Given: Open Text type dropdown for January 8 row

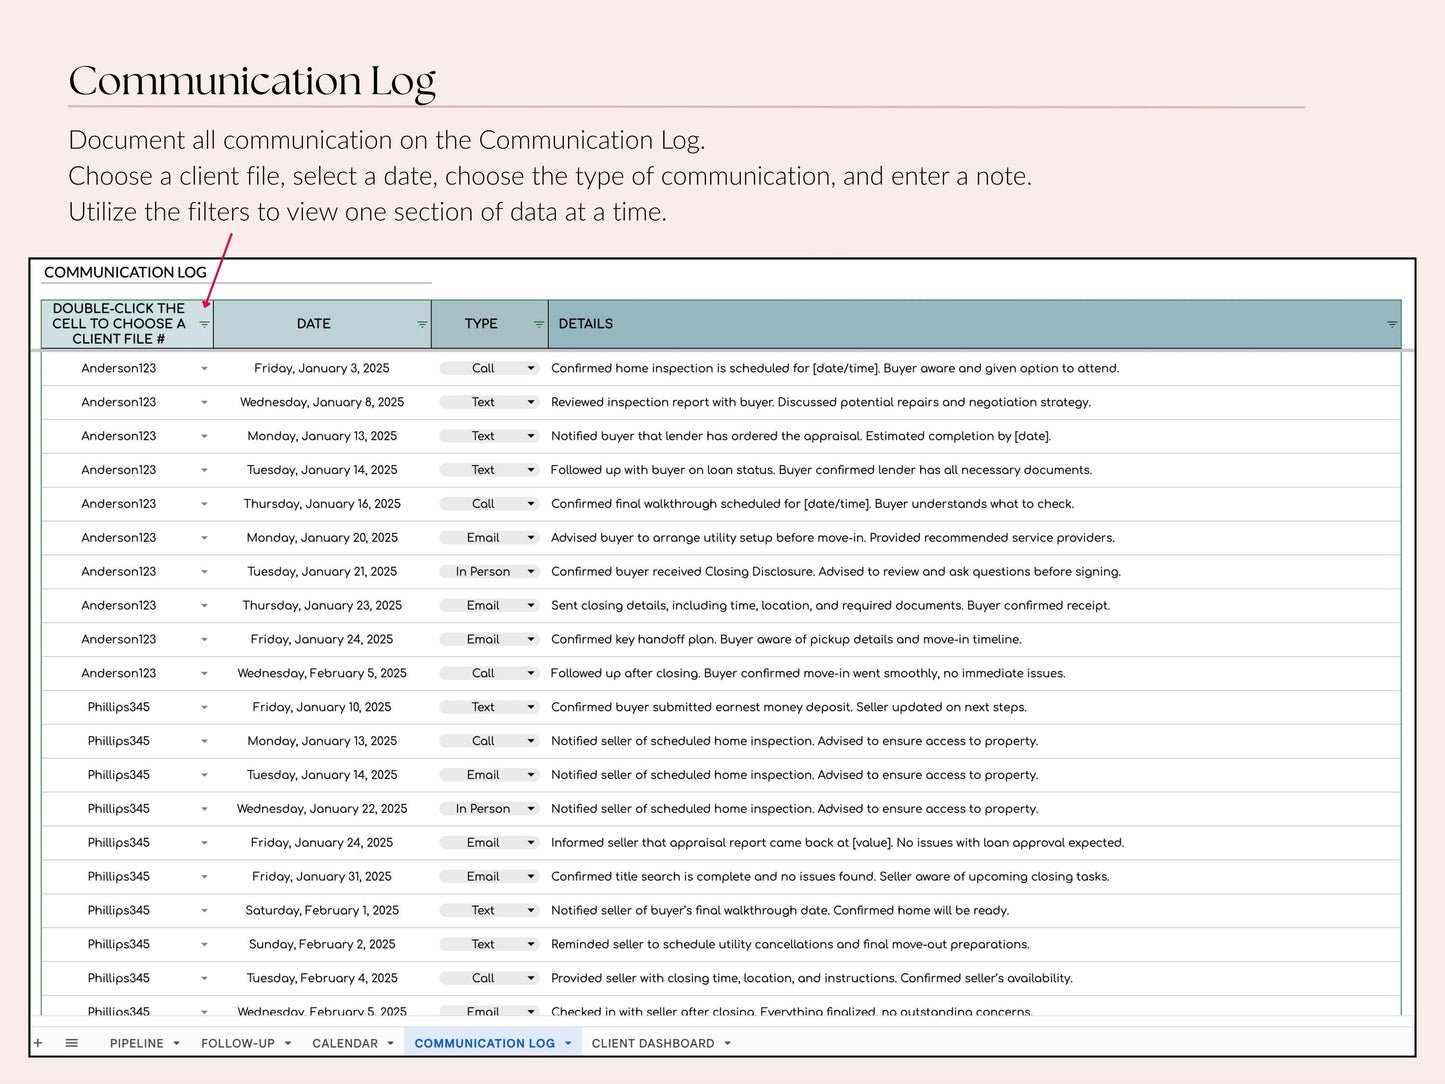Looking at the screenshot, I should tap(489, 402).
